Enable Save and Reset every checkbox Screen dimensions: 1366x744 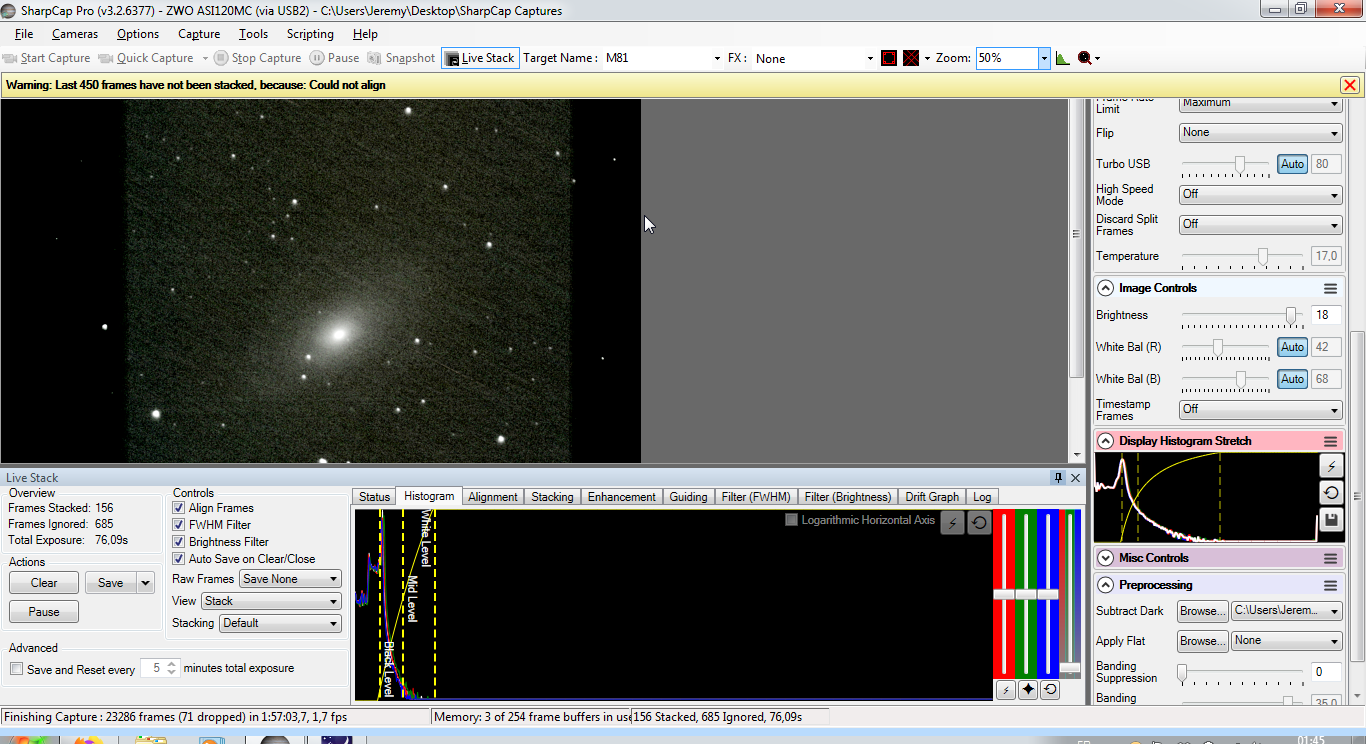point(16,669)
